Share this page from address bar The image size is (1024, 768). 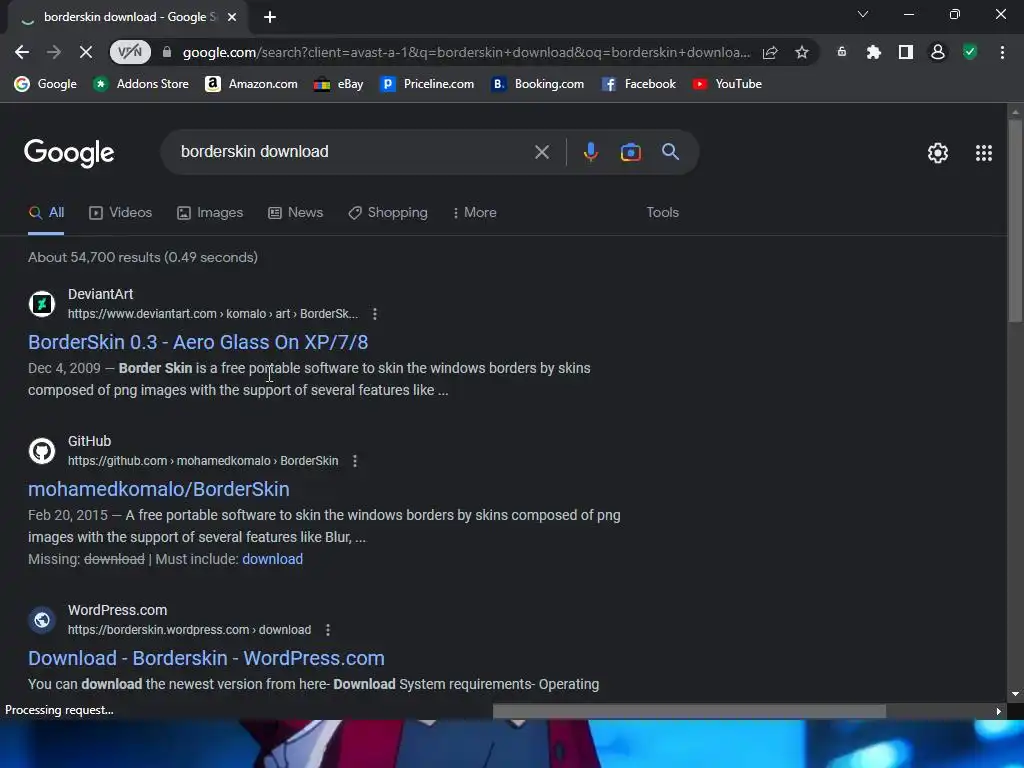coord(770,52)
